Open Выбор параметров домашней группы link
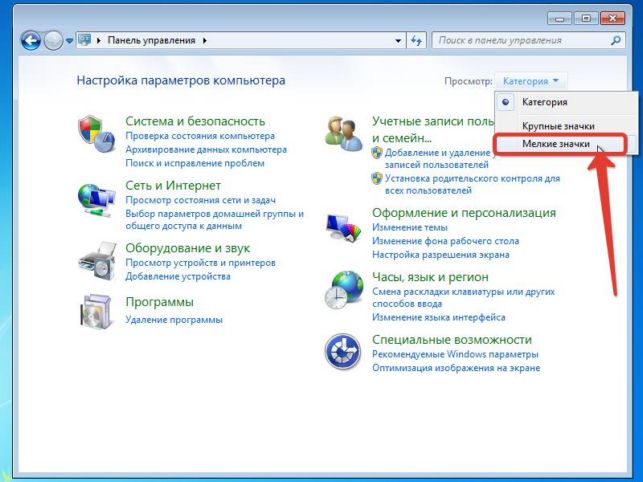643x482 pixels. [x=214, y=220]
